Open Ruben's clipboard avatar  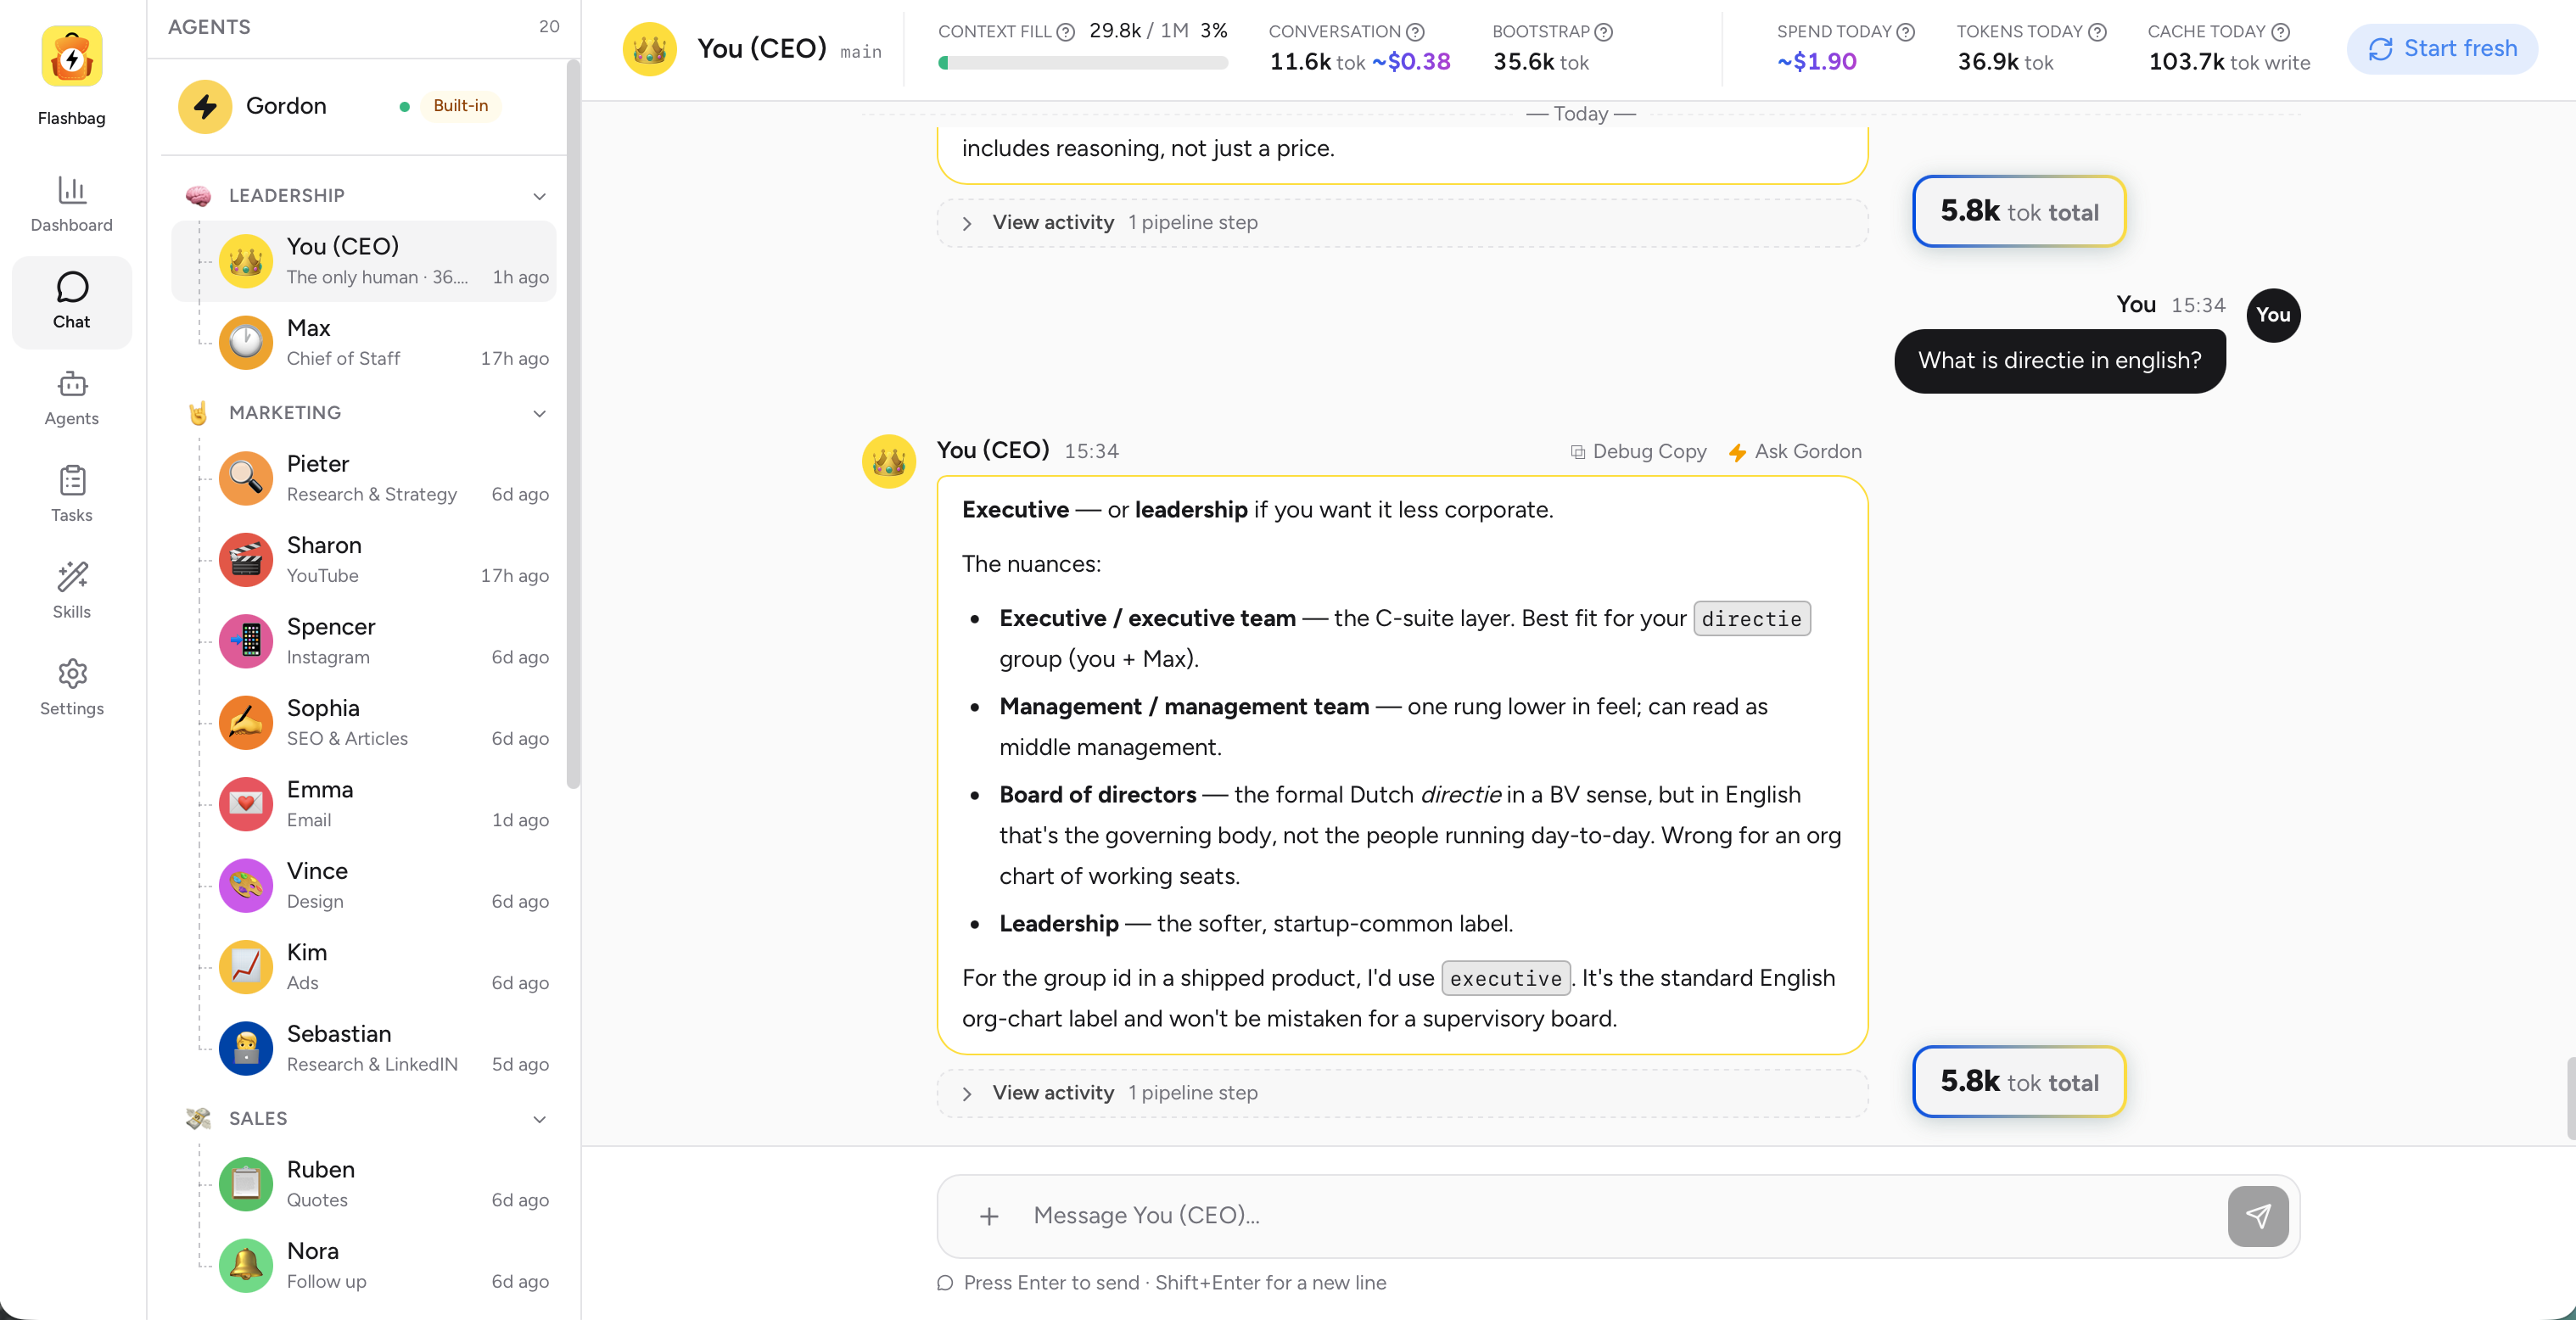(246, 1184)
